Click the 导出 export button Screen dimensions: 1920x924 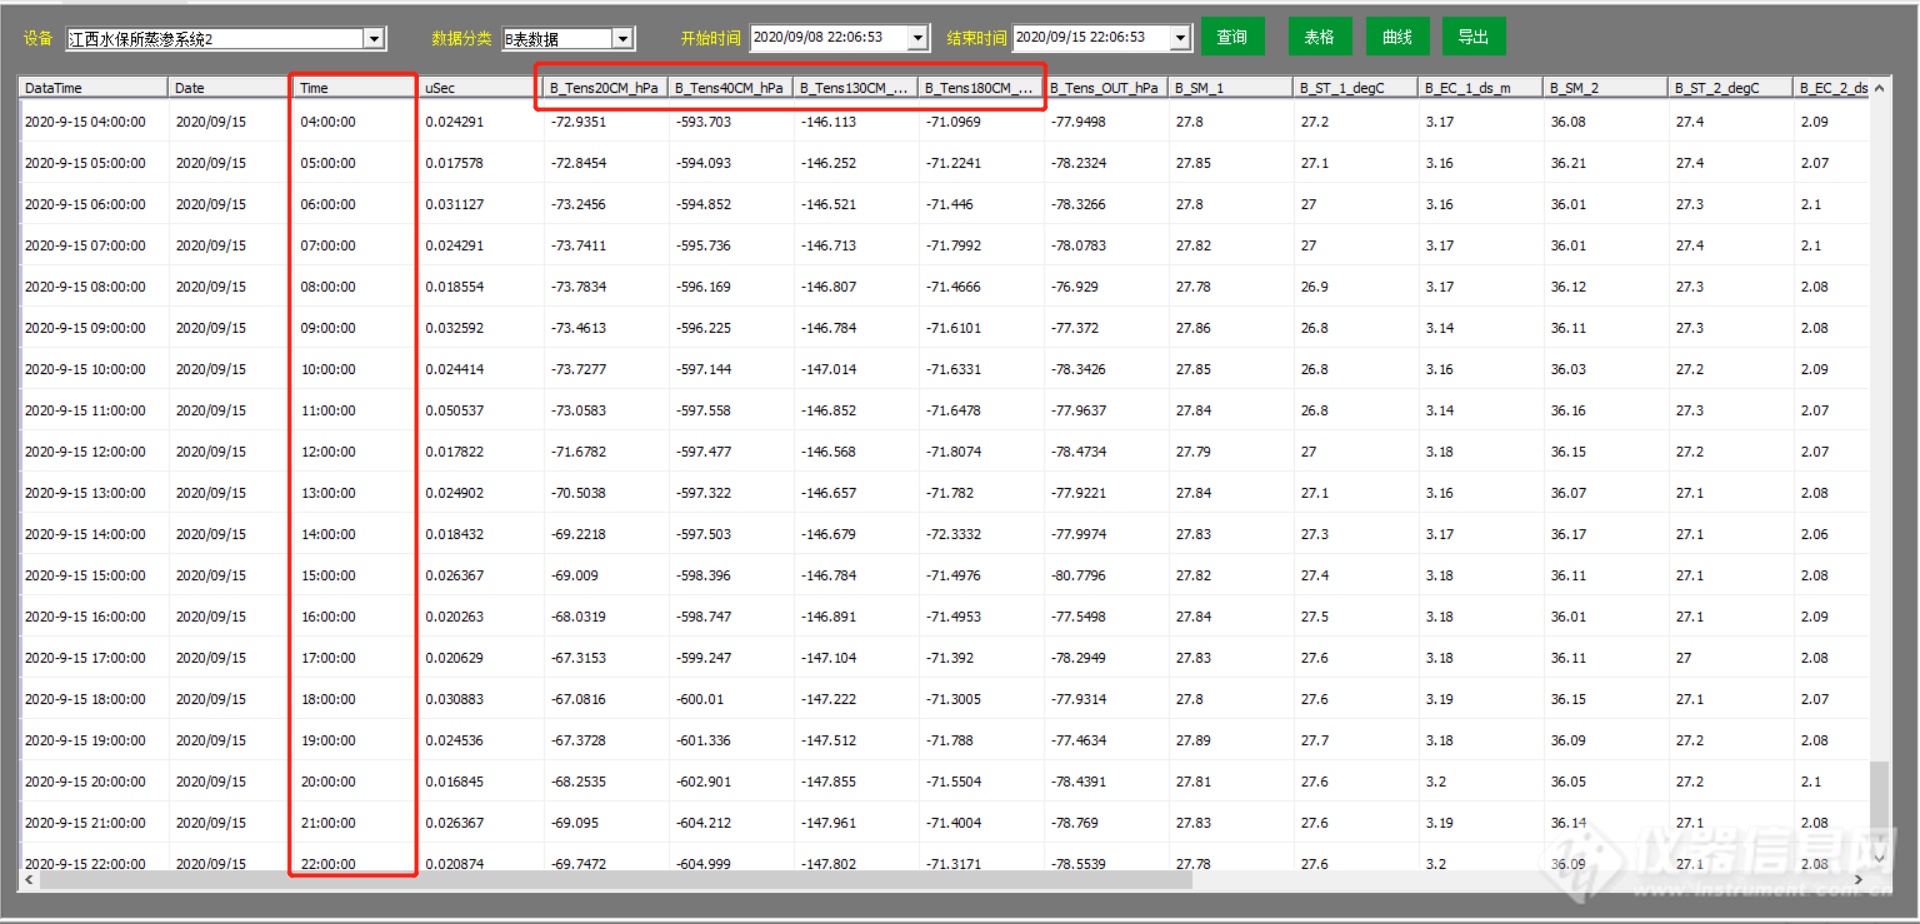point(1473,37)
